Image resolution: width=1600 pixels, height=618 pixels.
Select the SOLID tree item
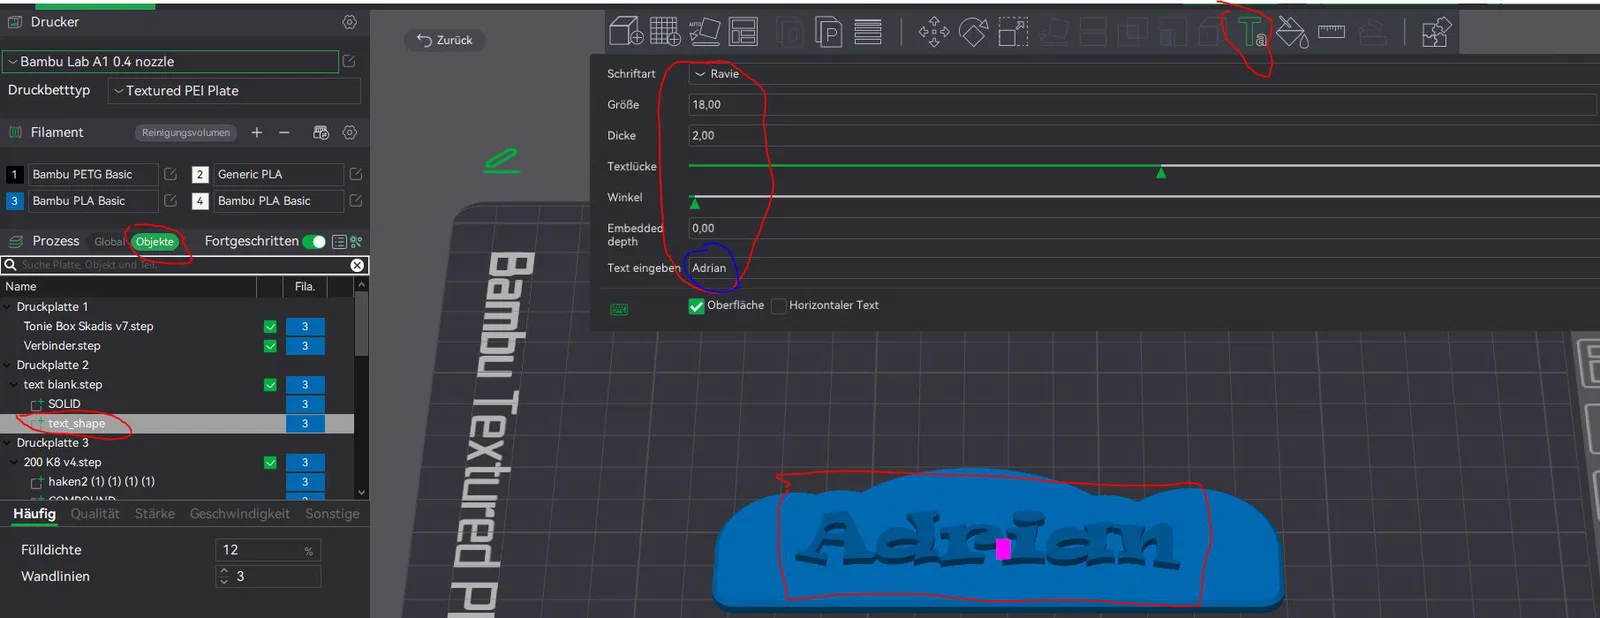64,404
